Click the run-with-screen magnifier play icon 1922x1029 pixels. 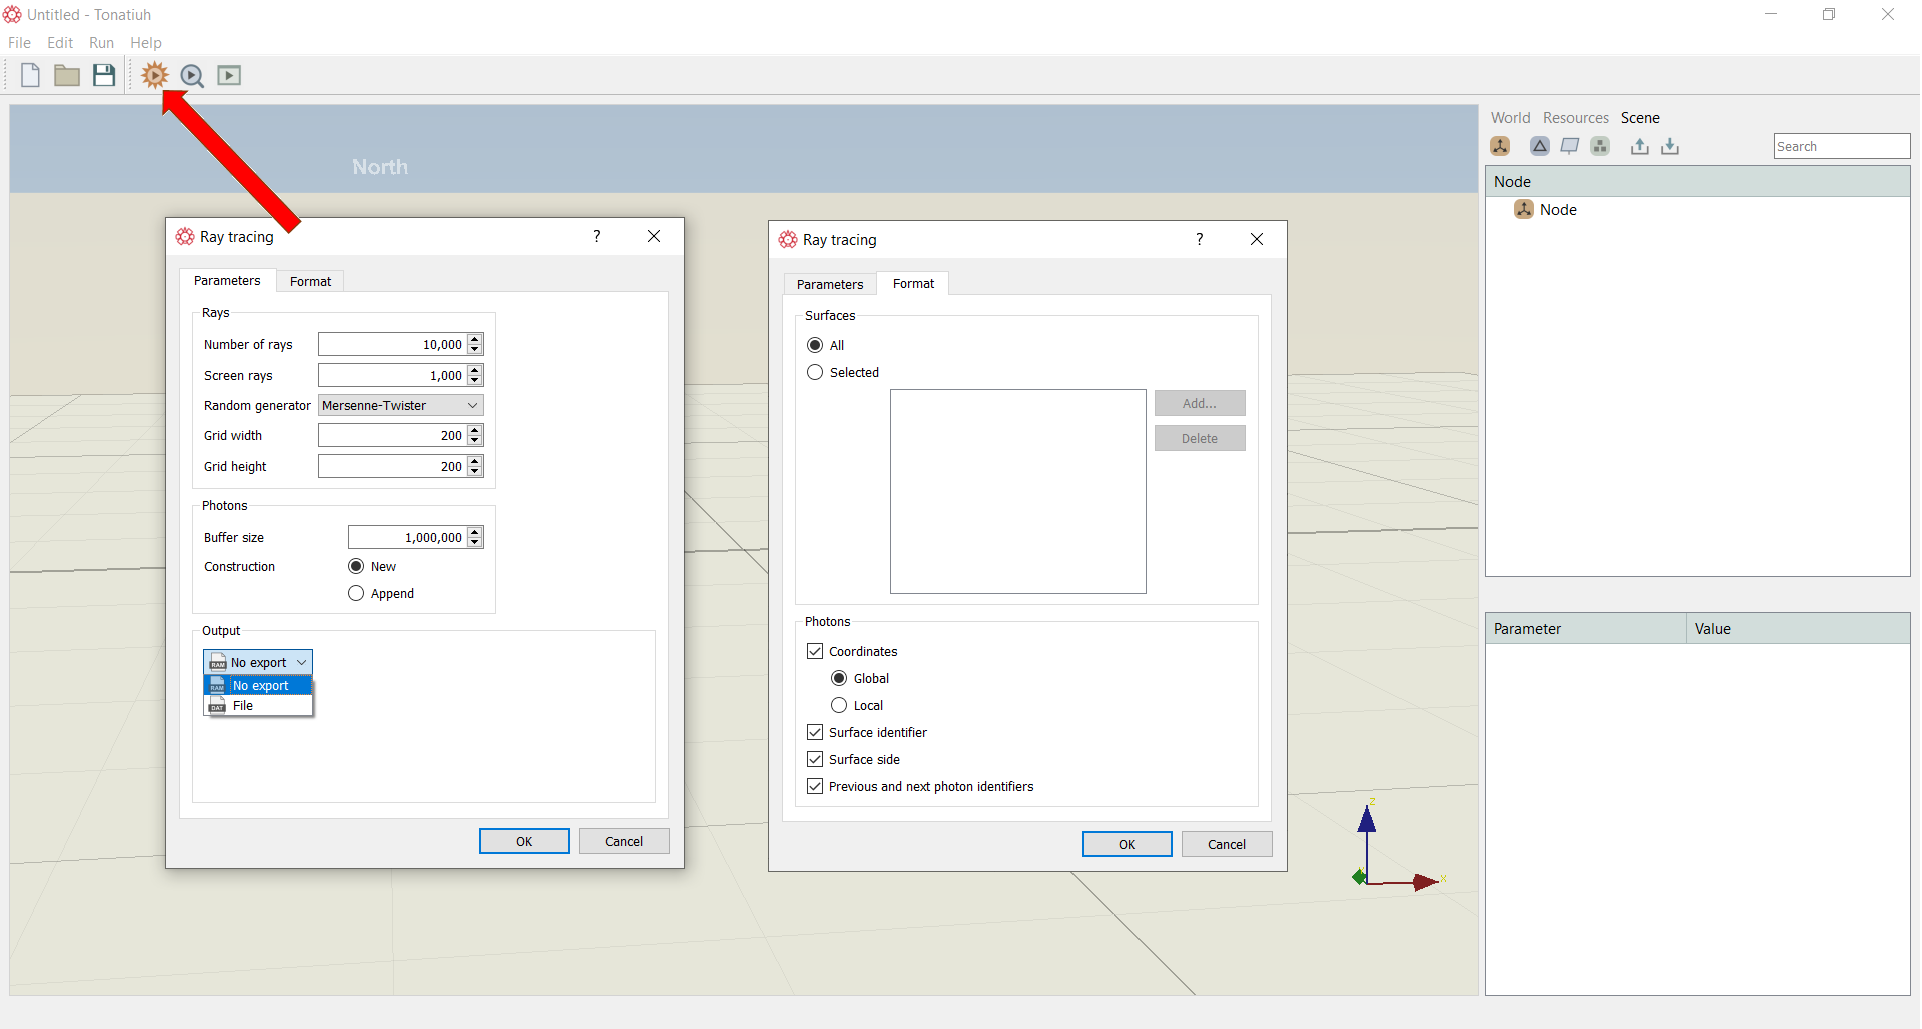coord(192,76)
